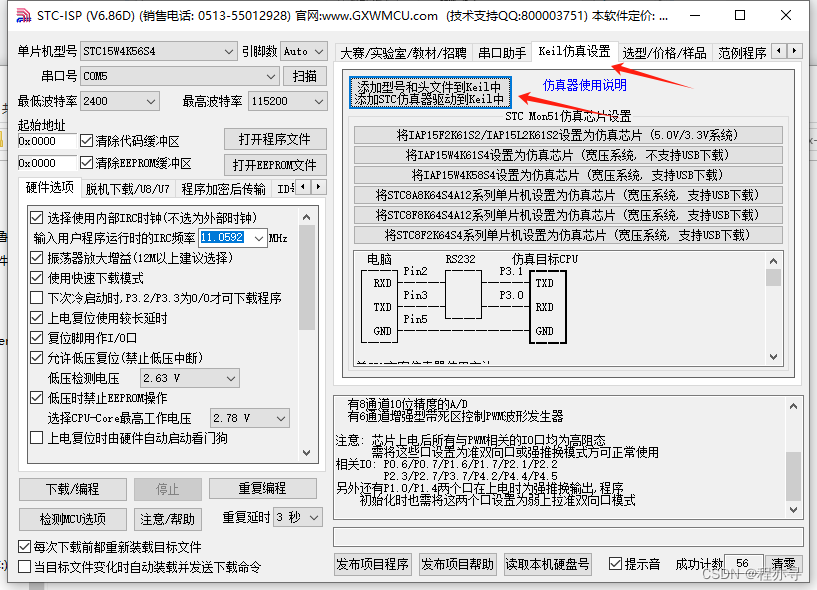Viewport: 817px width, 590px height.
Task: Click 添加型号和头文件到Keil中 button
Action: click(430, 93)
